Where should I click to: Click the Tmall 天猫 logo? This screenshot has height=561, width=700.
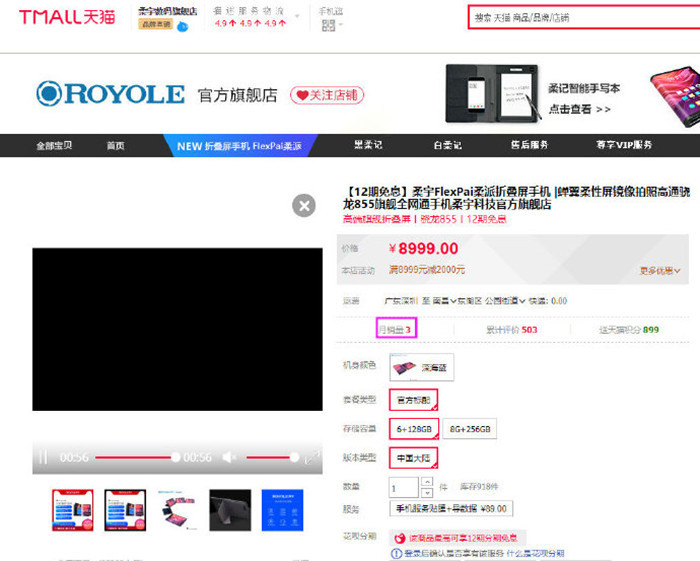coord(66,17)
